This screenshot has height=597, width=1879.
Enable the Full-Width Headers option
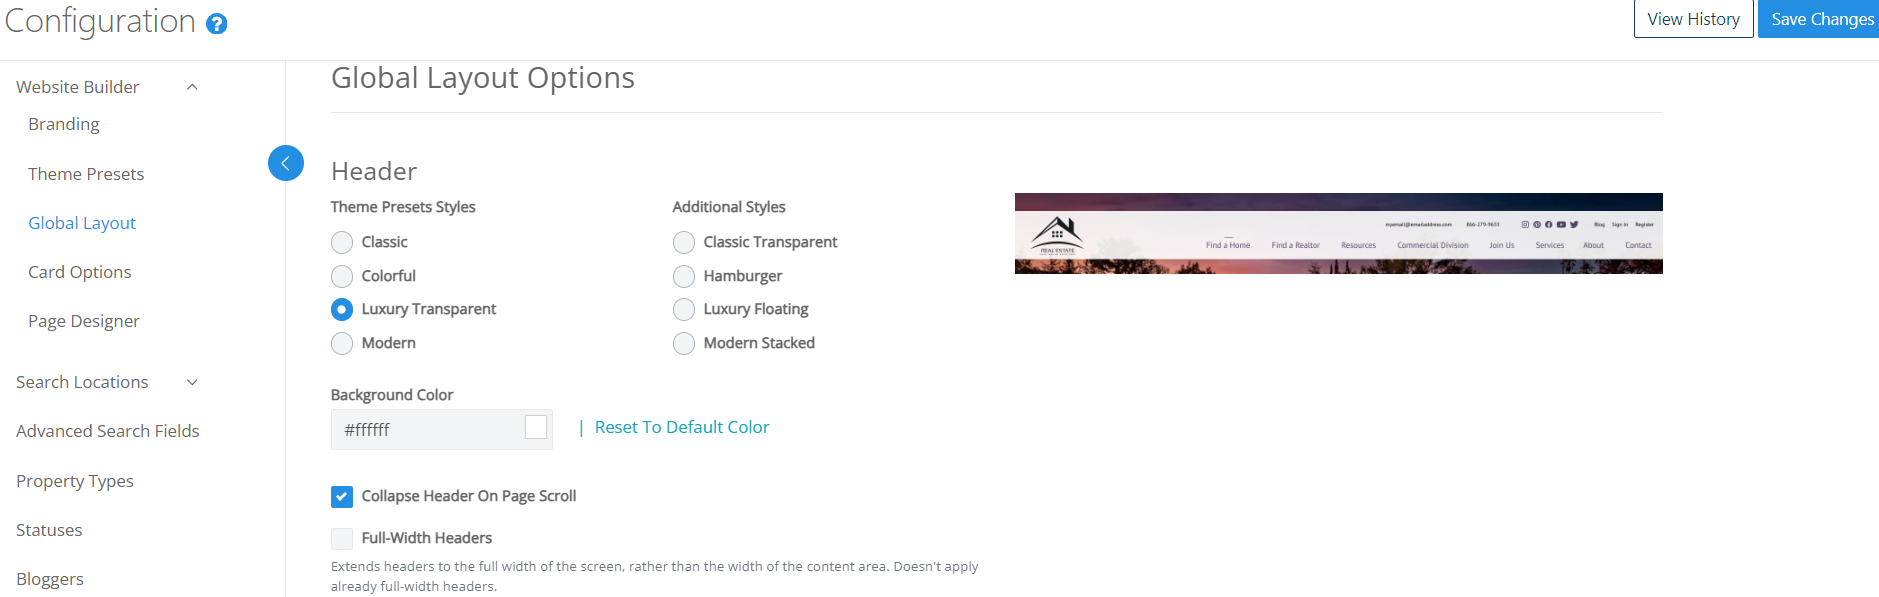(342, 538)
